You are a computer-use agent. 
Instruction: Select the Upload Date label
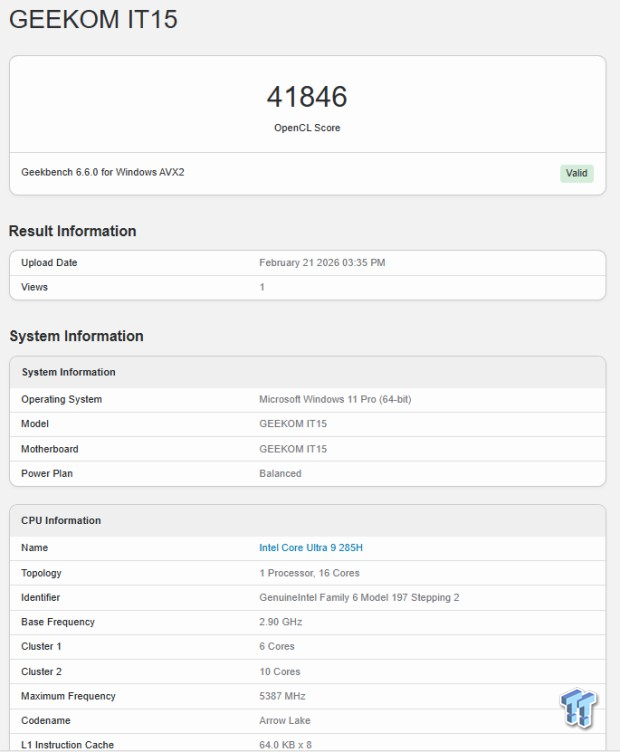(49, 263)
